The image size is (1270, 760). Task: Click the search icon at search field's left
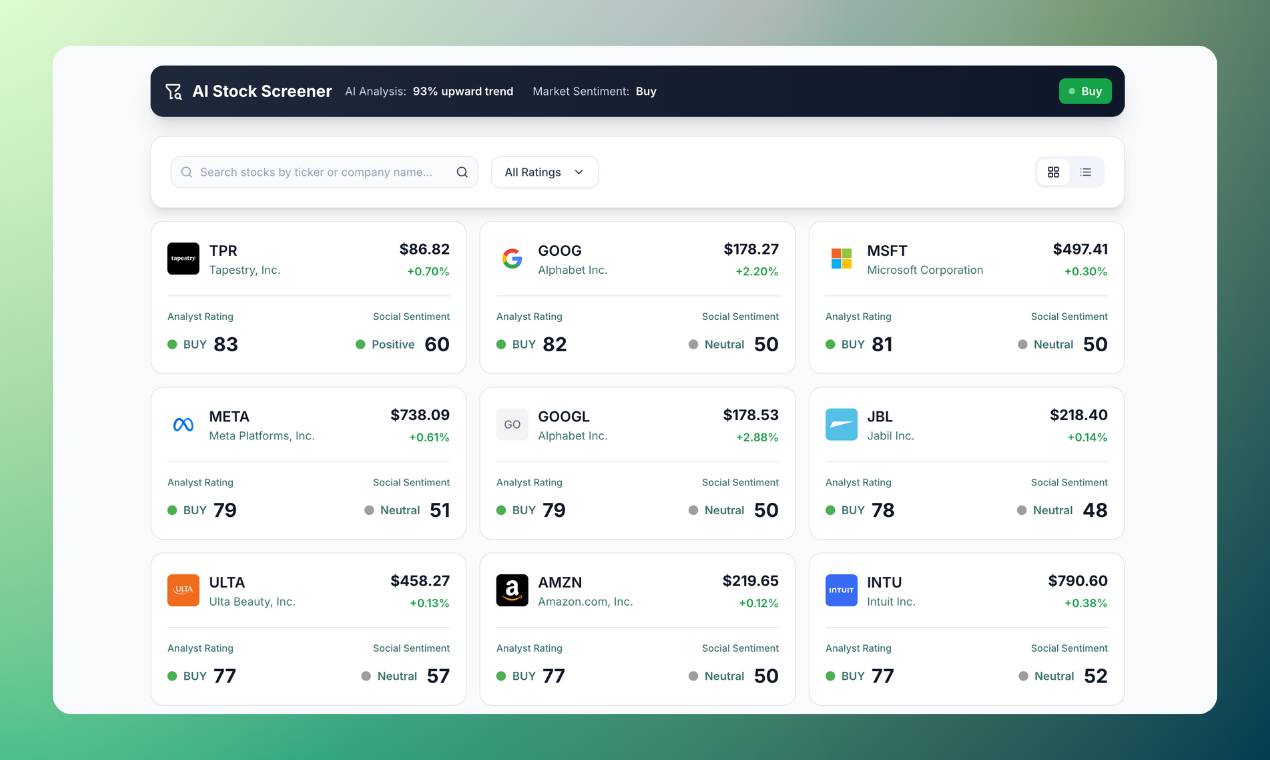187,172
